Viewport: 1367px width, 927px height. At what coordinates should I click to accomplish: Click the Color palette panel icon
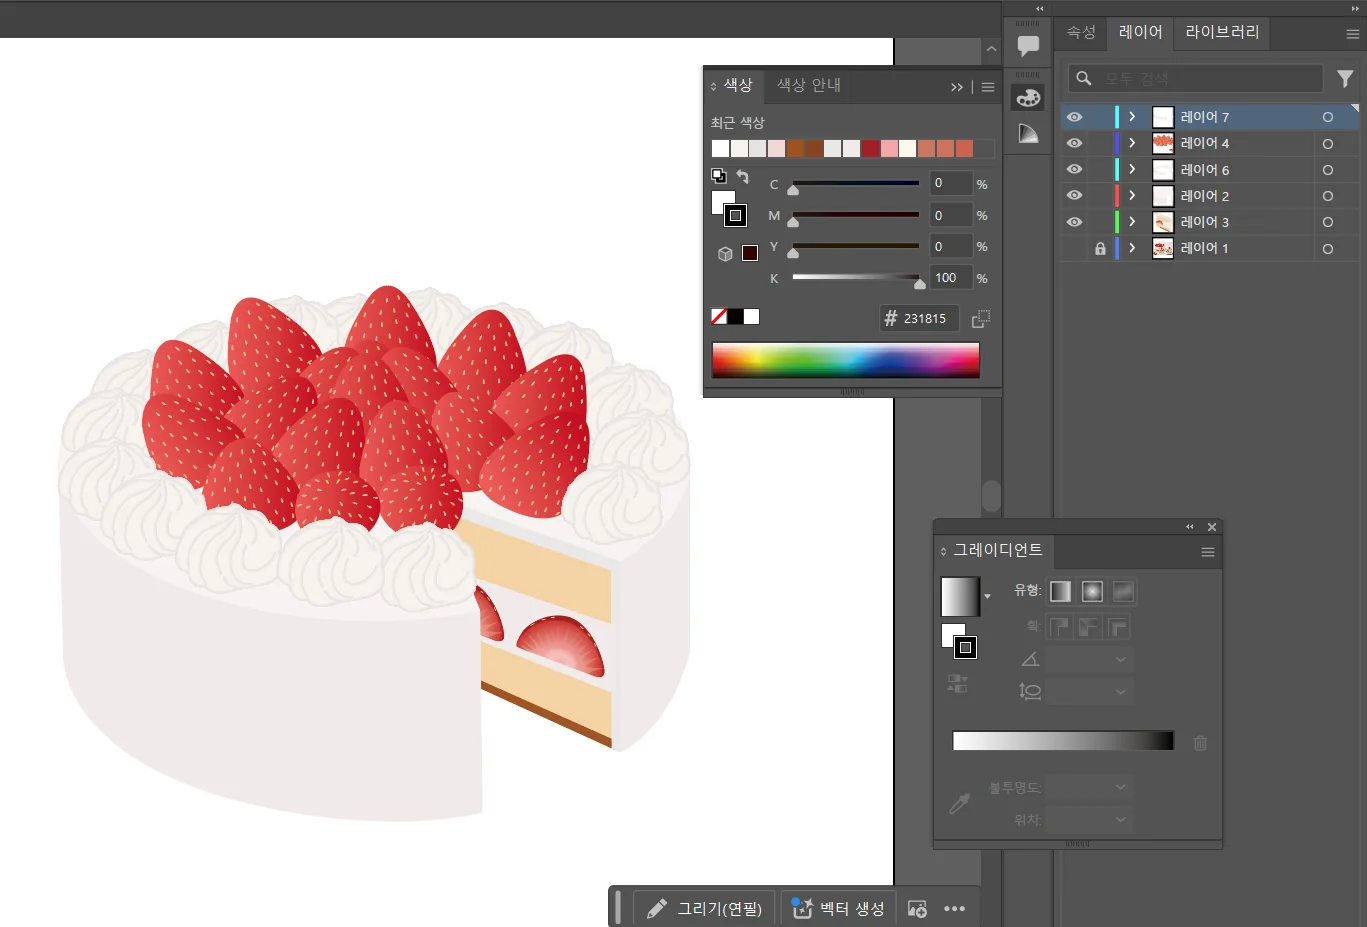[1028, 98]
